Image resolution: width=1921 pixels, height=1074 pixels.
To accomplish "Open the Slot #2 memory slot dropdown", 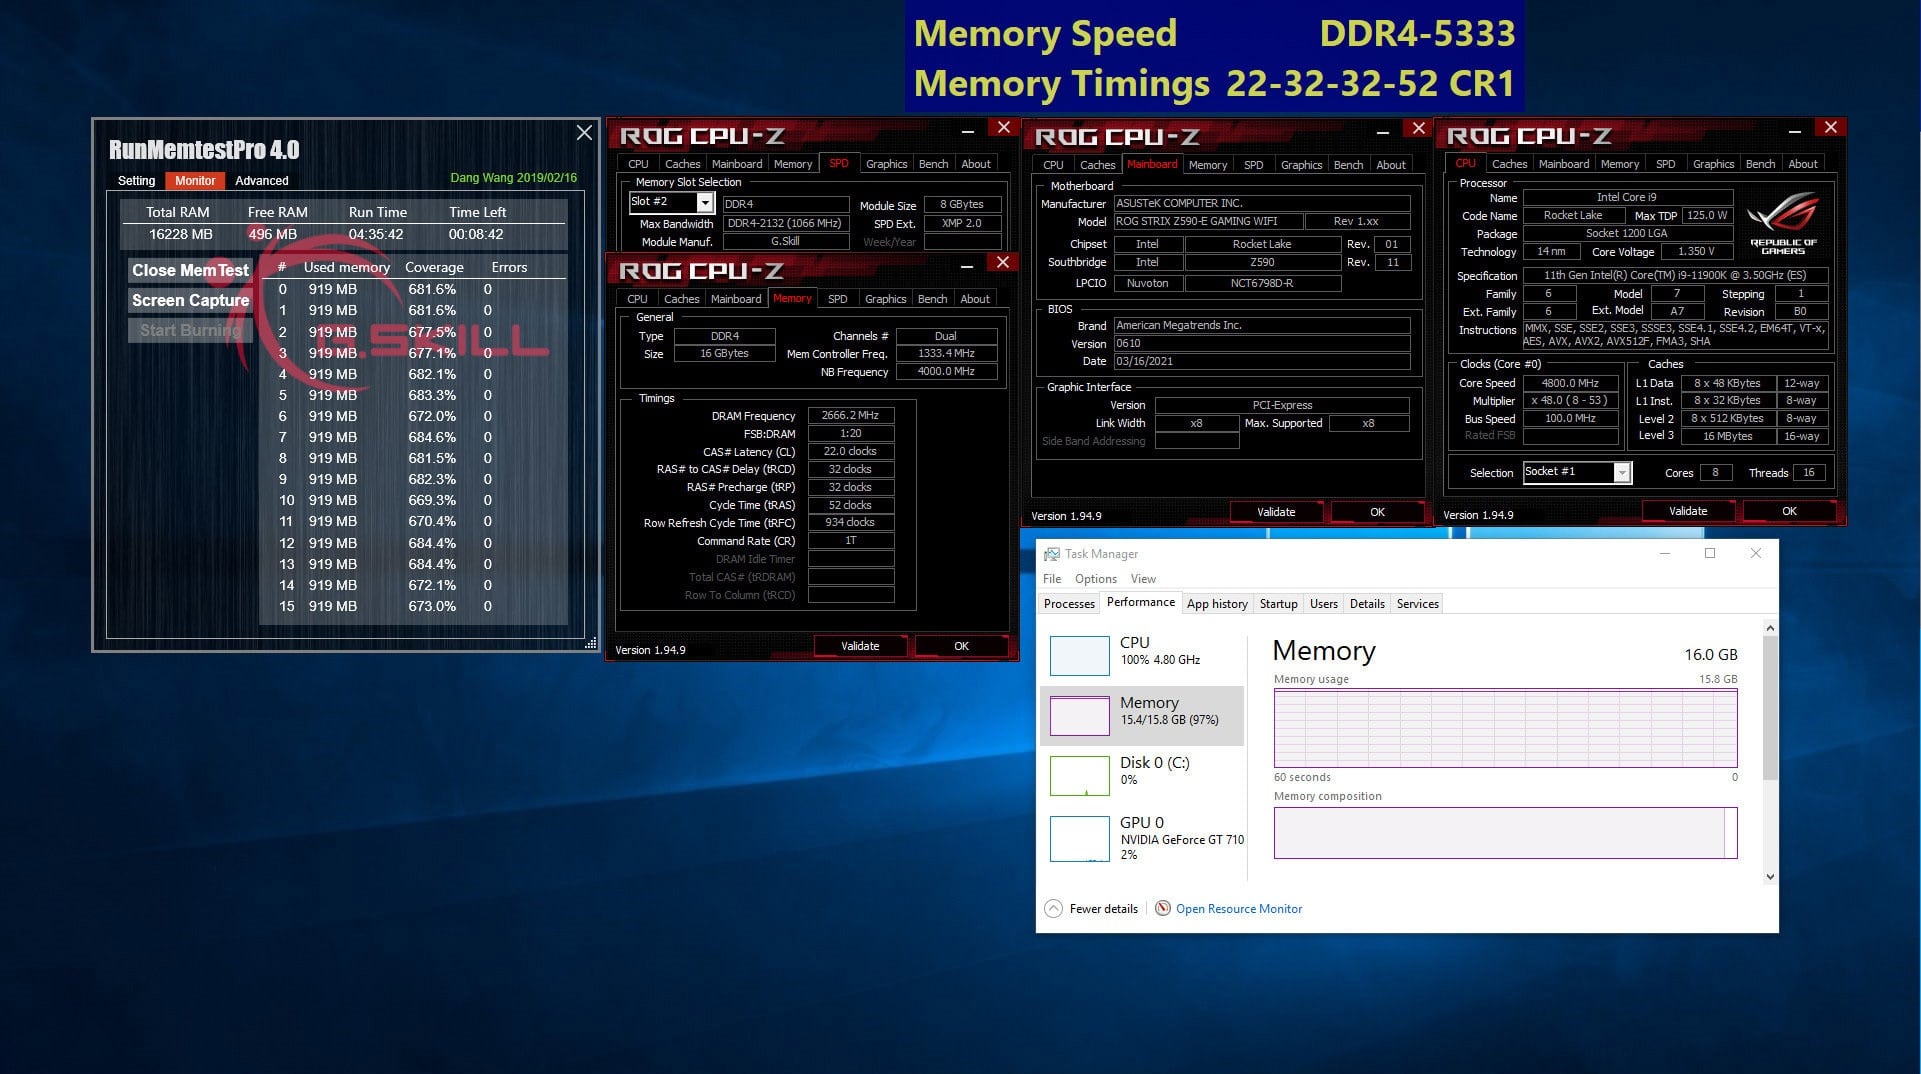I will (x=704, y=203).
